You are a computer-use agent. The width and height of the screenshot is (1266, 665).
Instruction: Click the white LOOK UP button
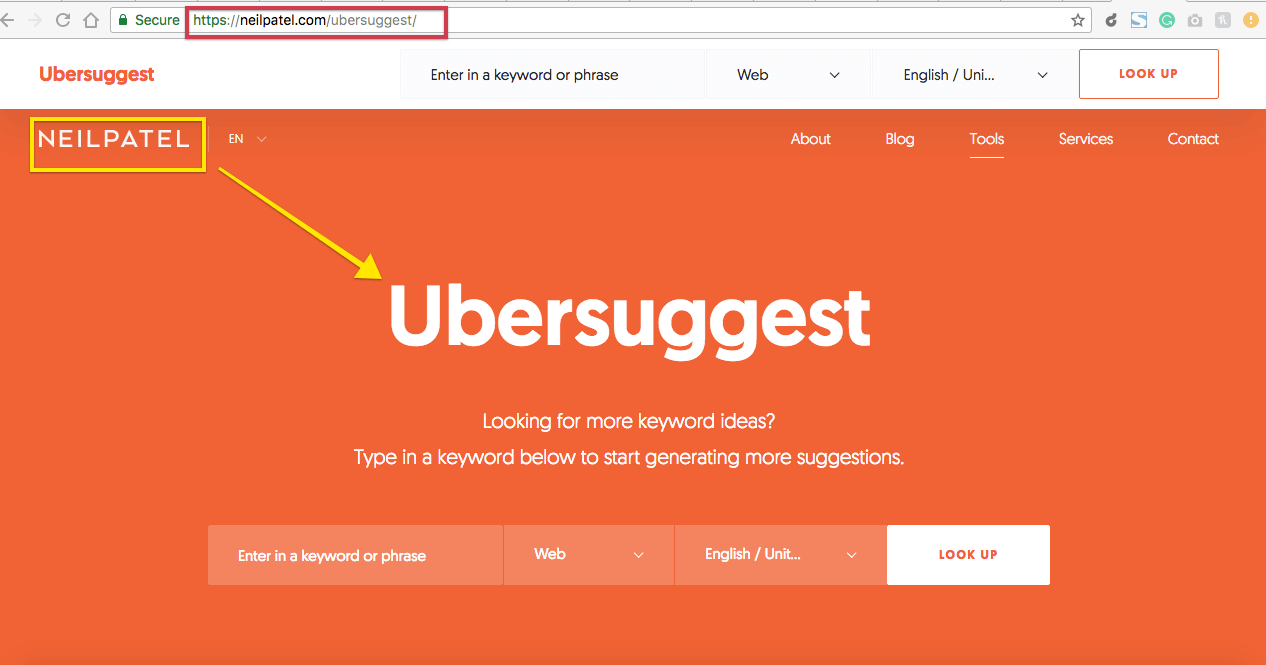[x=968, y=555]
